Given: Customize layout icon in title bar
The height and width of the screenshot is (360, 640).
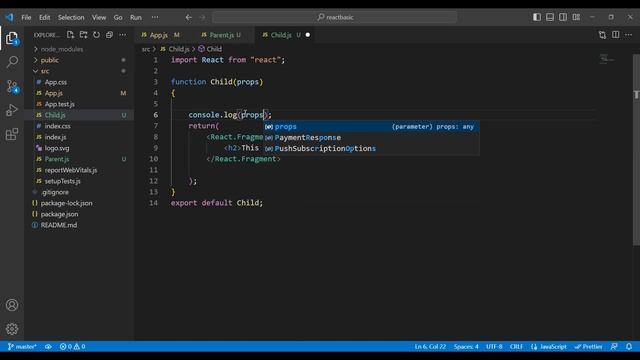Looking at the screenshot, I should [x=576, y=17].
